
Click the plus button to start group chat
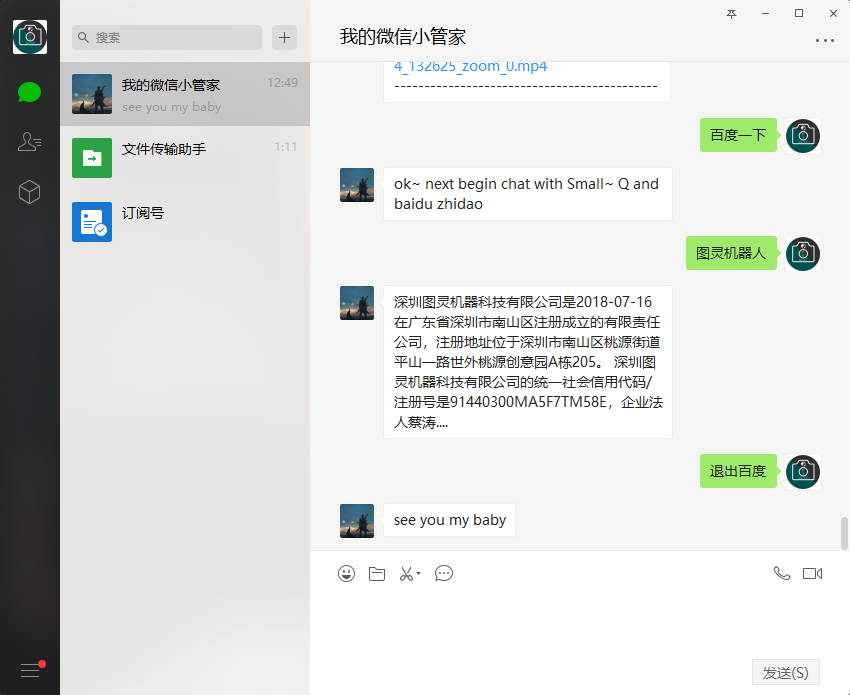(x=284, y=37)
